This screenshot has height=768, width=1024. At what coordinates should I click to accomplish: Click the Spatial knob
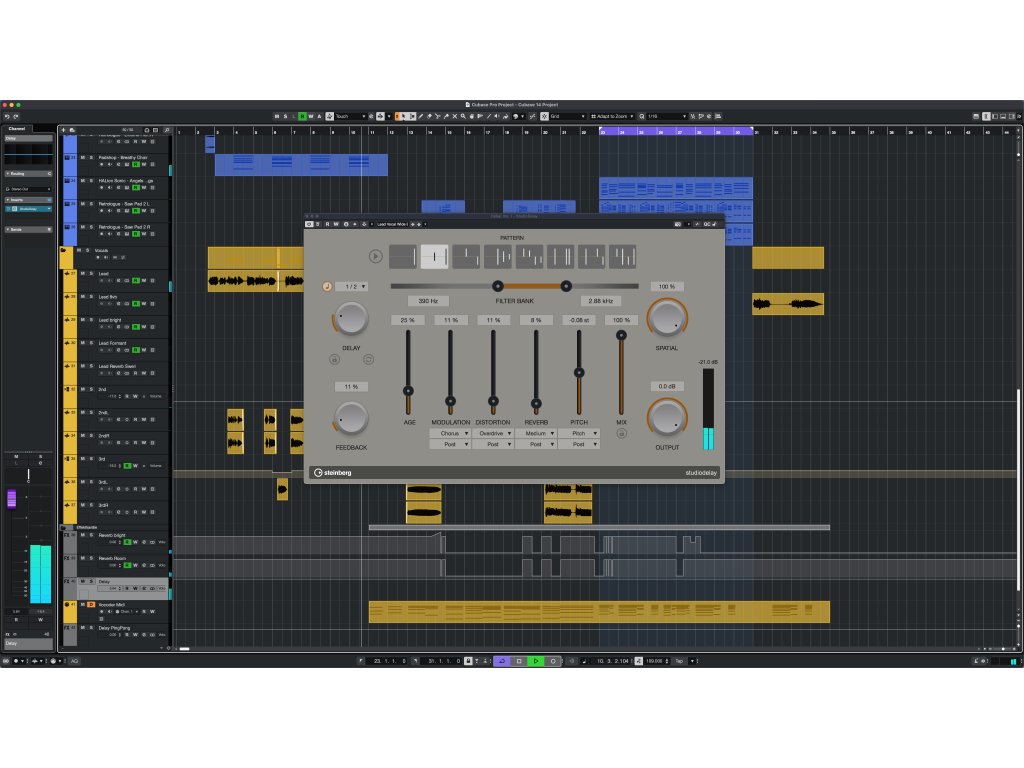(x=667, y=318)
